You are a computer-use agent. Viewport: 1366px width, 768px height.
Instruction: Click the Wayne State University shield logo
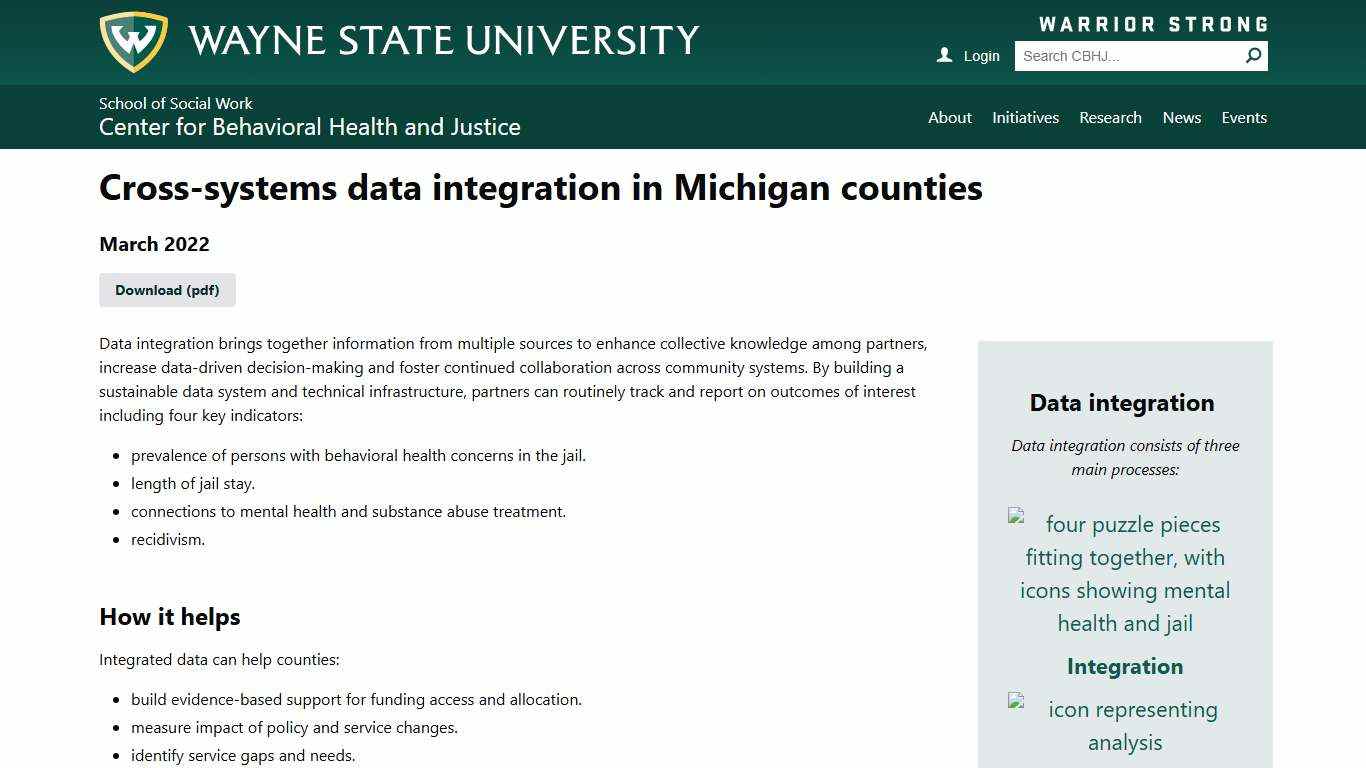tap(133, 41)
